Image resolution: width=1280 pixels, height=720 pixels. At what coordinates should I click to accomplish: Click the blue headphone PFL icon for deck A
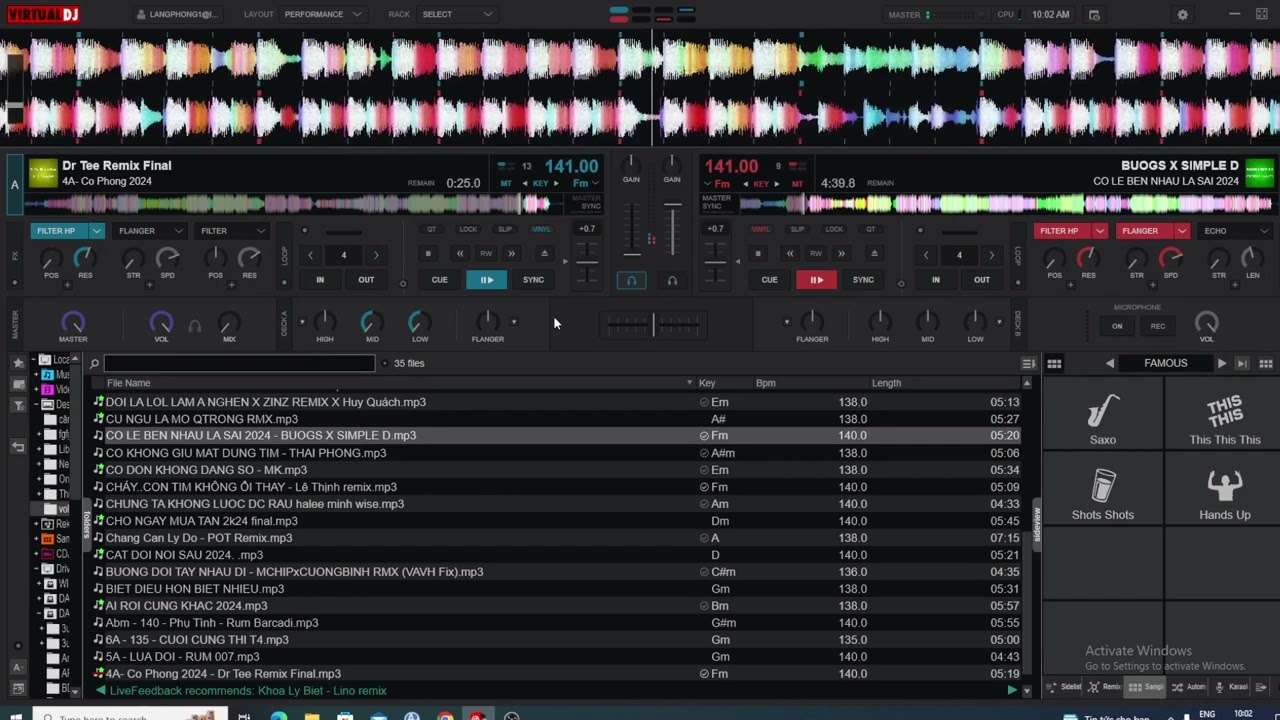pos(631,281)
